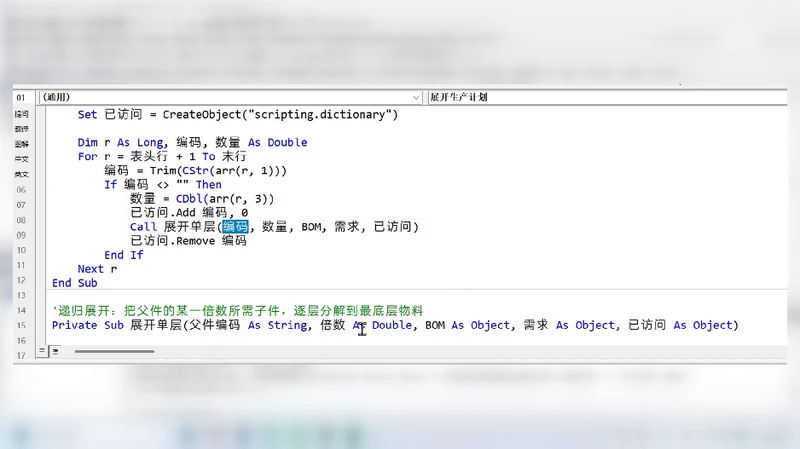The width and height of the screenshot is (800, 449).
Task: Click the green 递归展开 comment line
Action: click(238, 311)
